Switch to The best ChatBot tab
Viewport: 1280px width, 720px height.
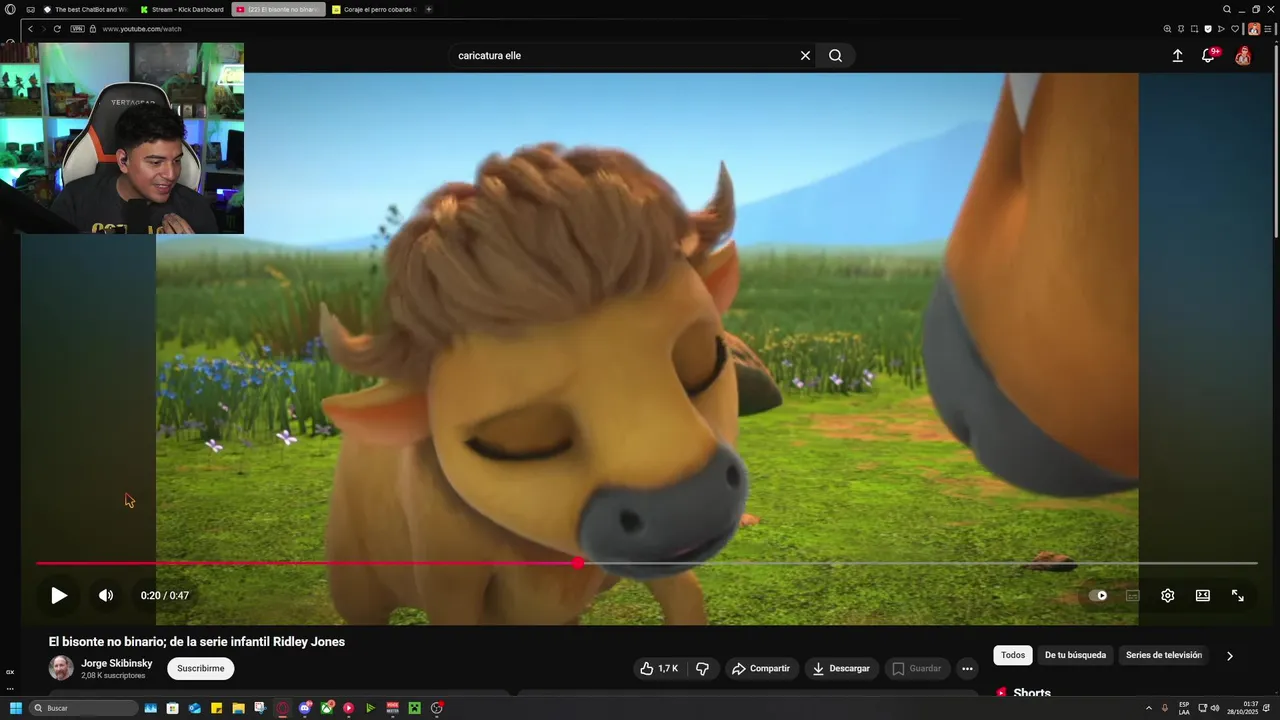[86, 9]
